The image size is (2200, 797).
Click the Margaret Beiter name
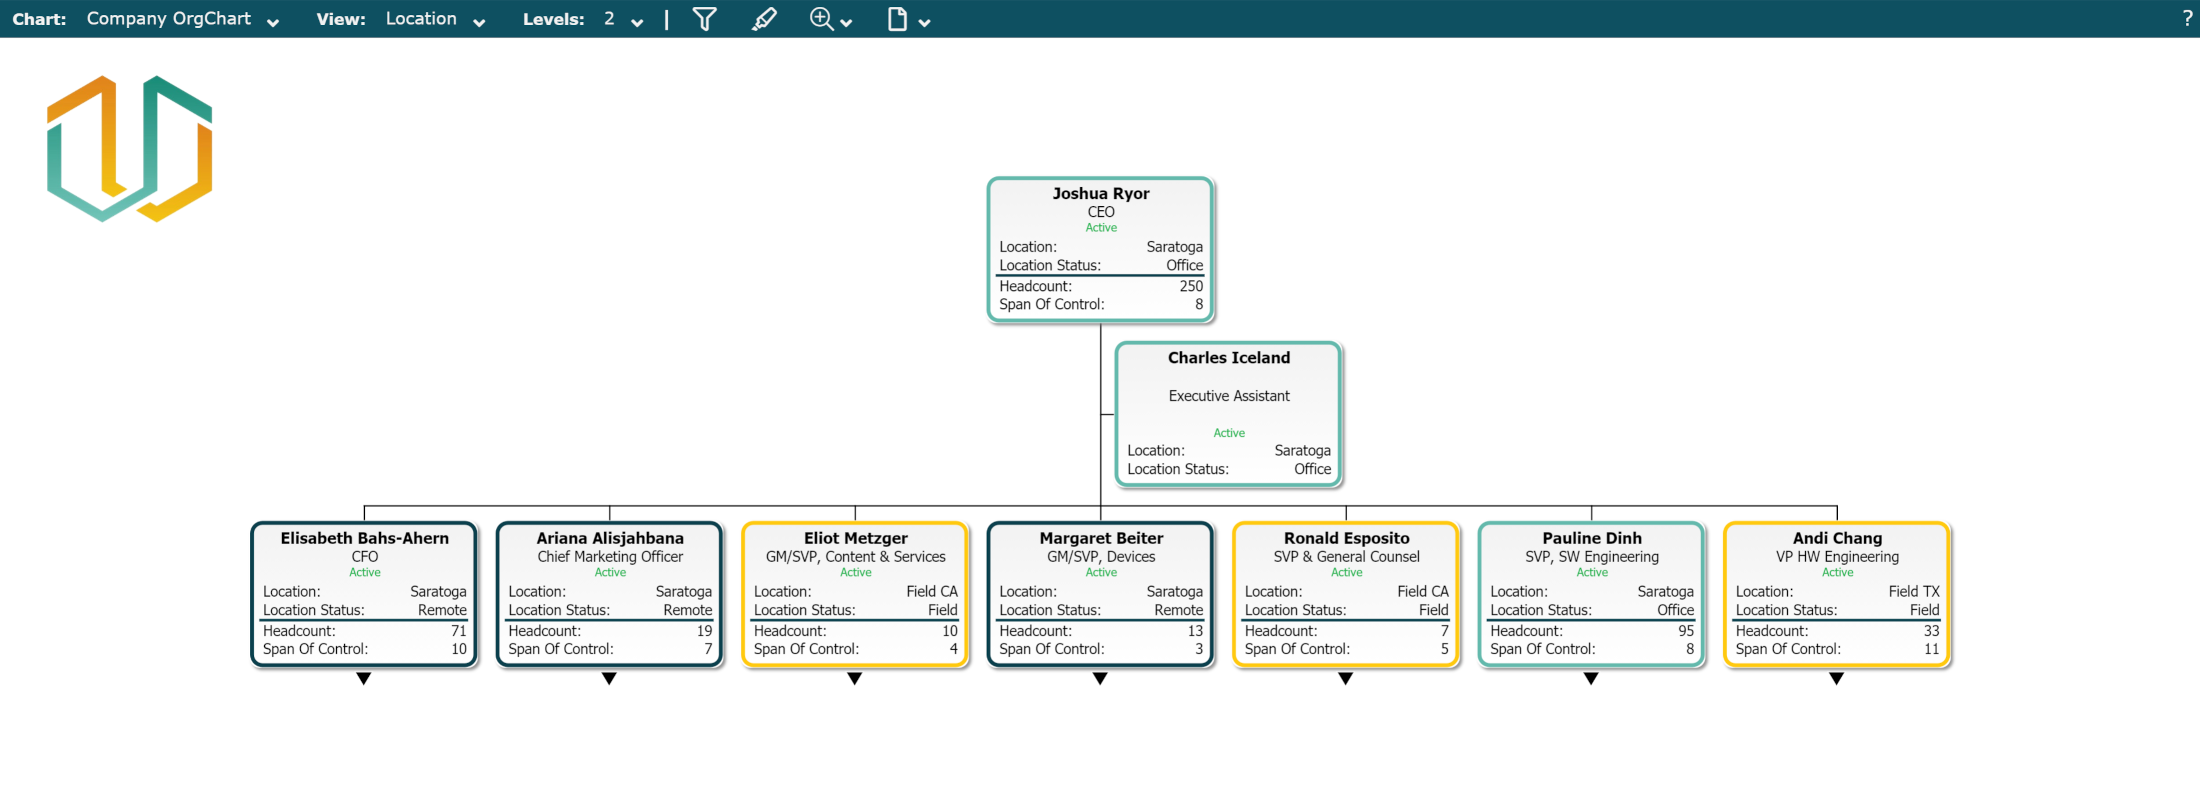1101,538
